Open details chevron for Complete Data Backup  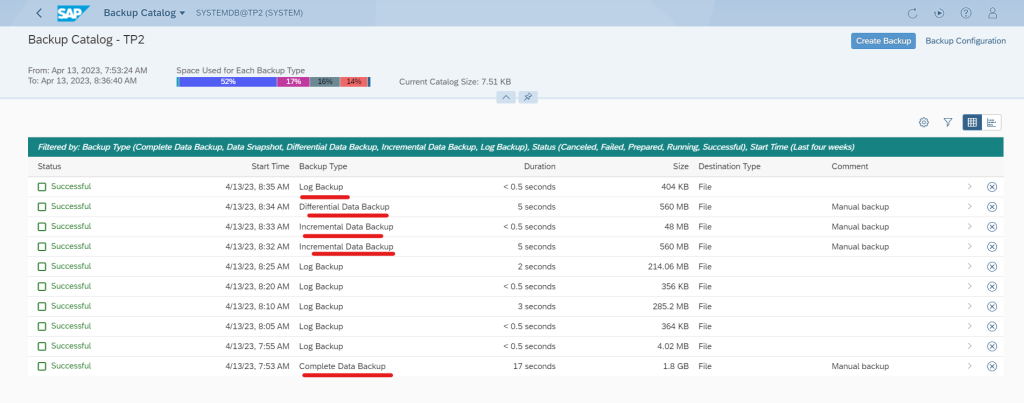969,366
